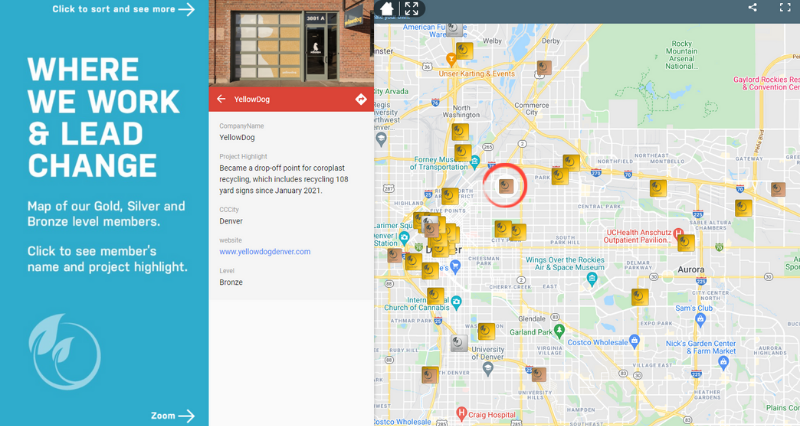Click the Wings Over the Rockies museum pin
The width and height of the screenshot is (800, 426).
[x=592, y=279]
